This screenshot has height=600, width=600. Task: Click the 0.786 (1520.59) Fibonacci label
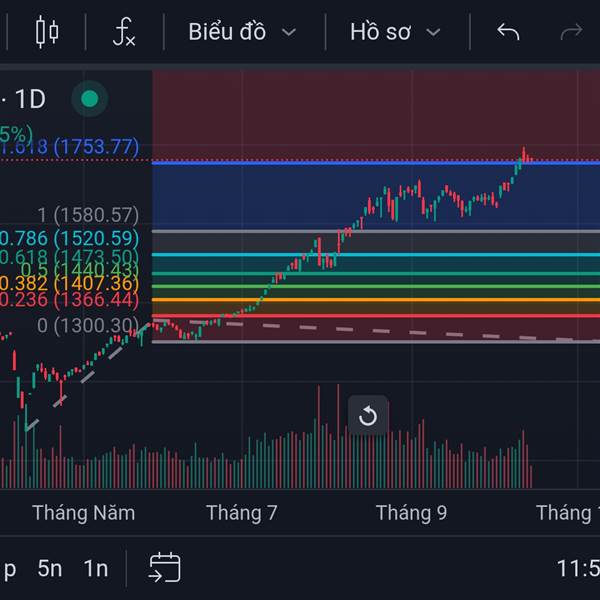[x=69, y=238]
